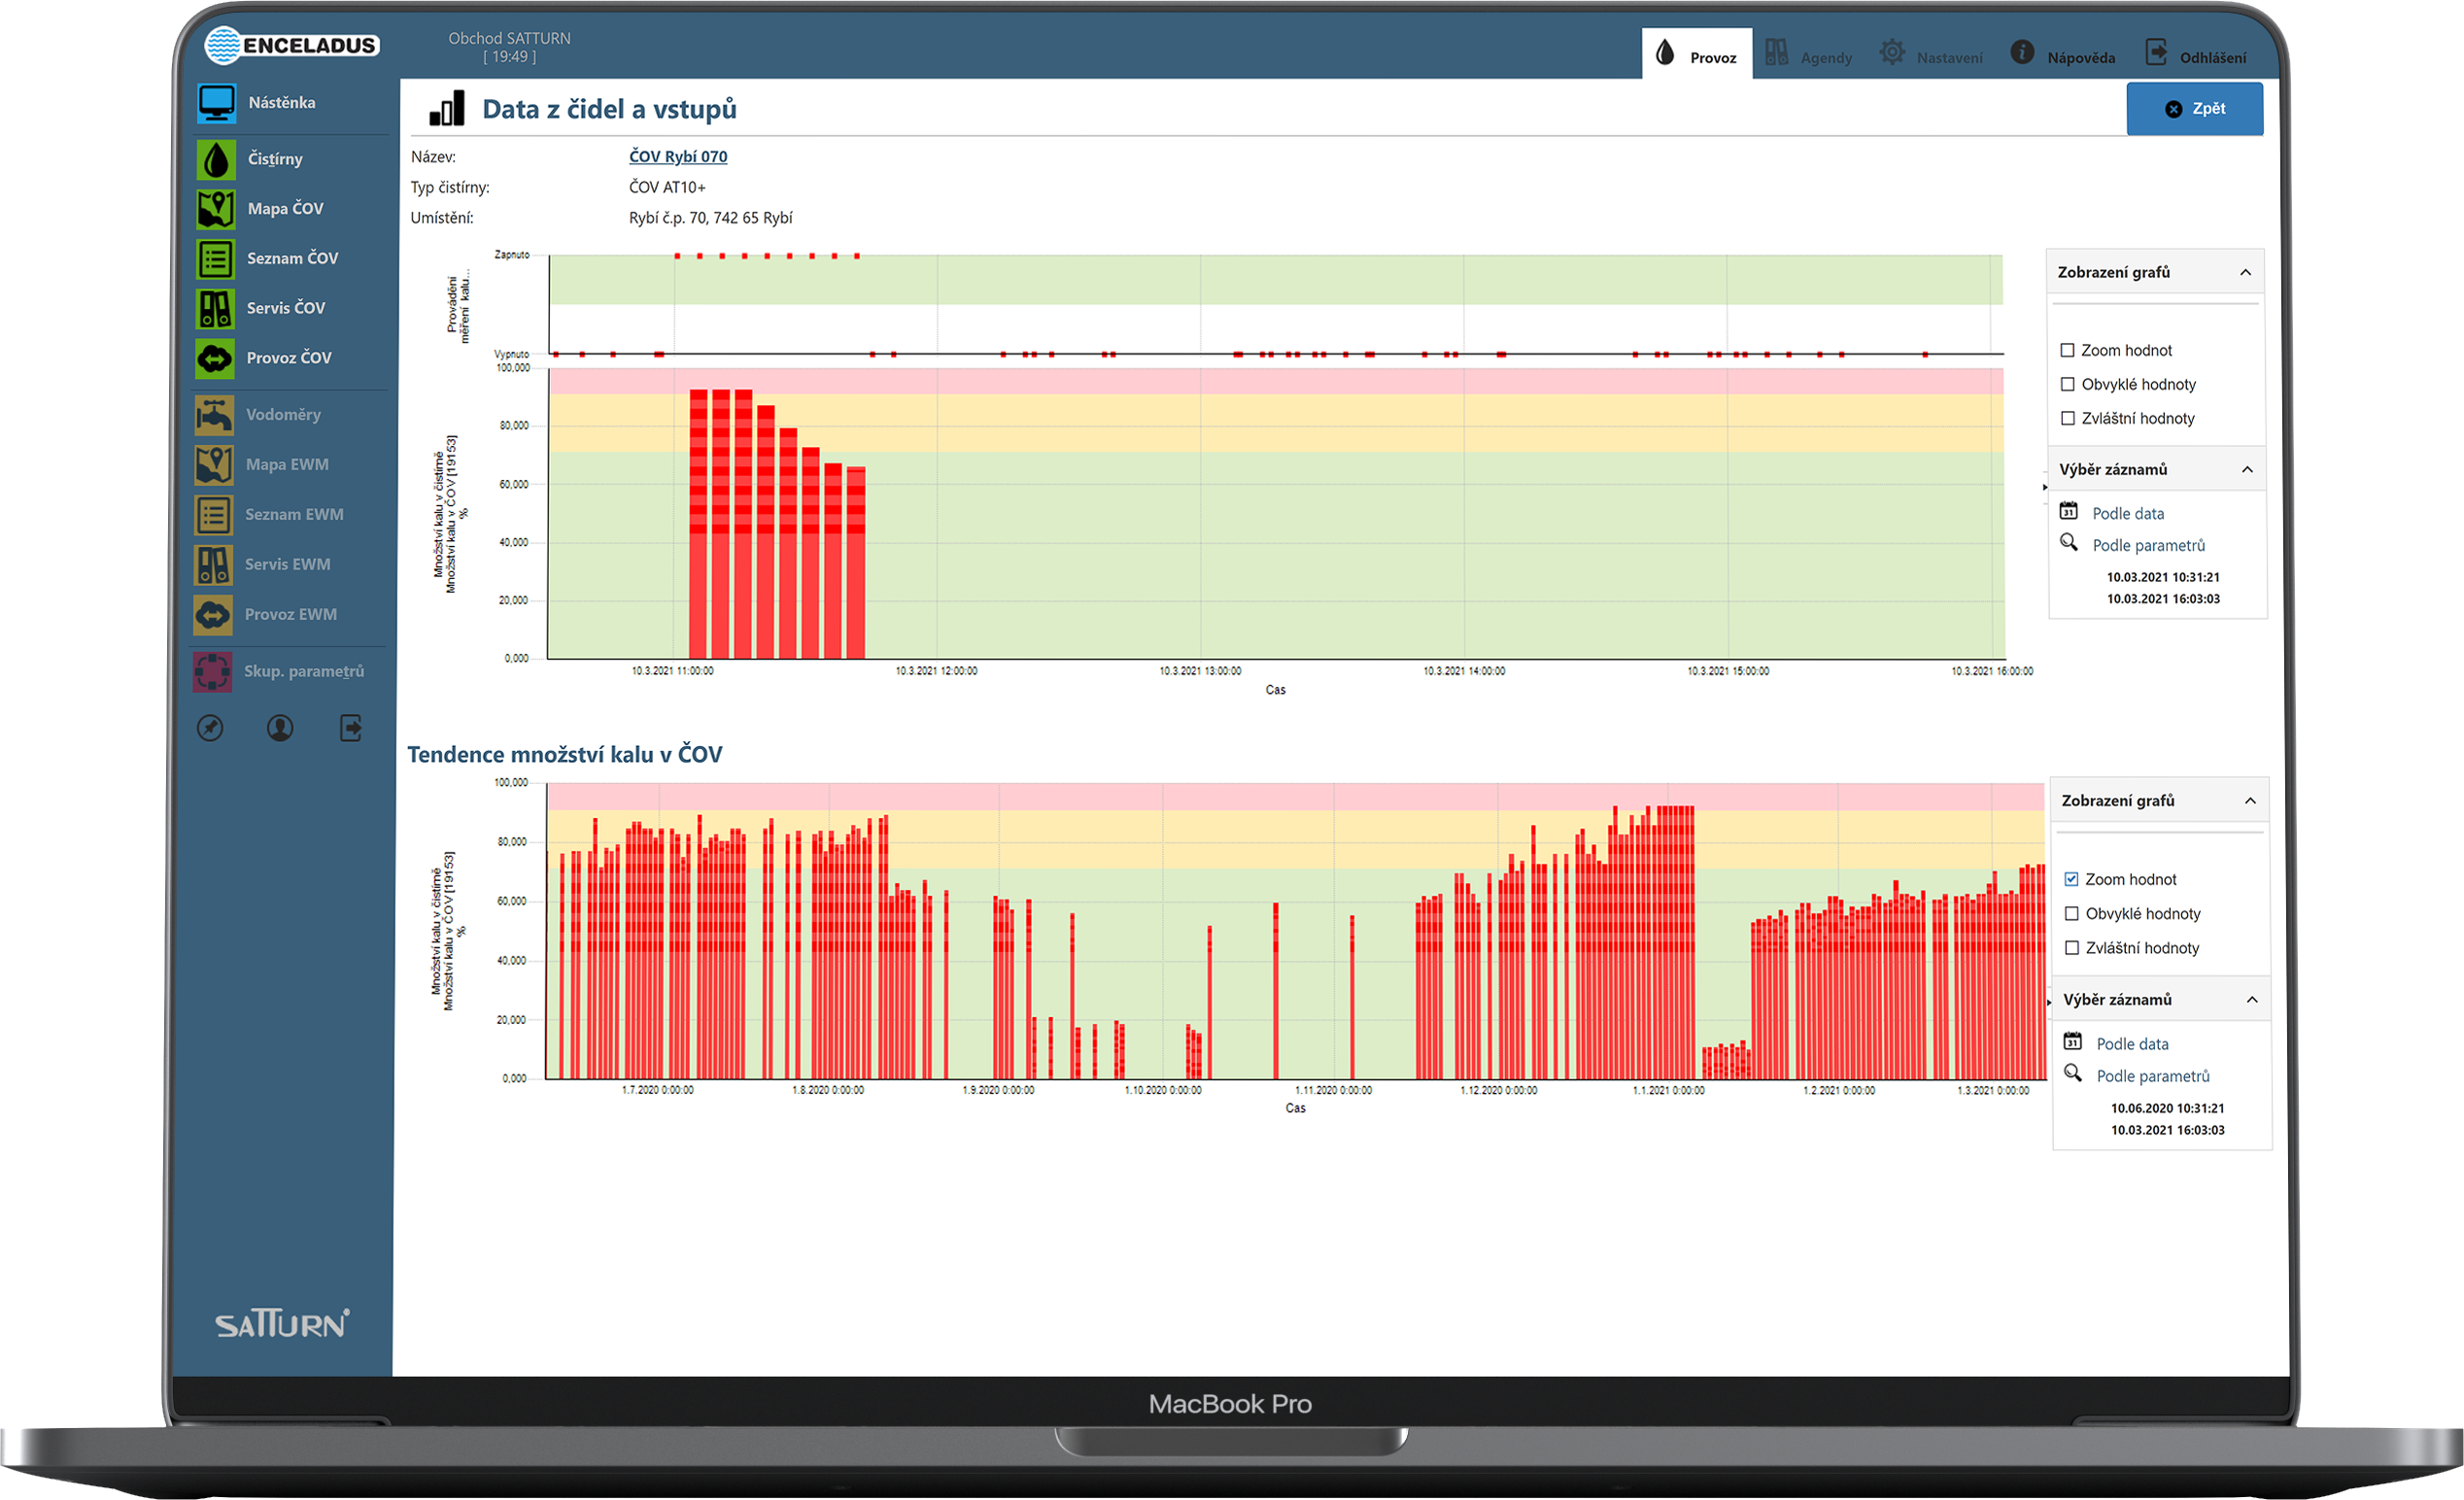Click the Čistírny water drop icon
Viewport: 2464px width, 1500px height.
[x=216, y=159]
